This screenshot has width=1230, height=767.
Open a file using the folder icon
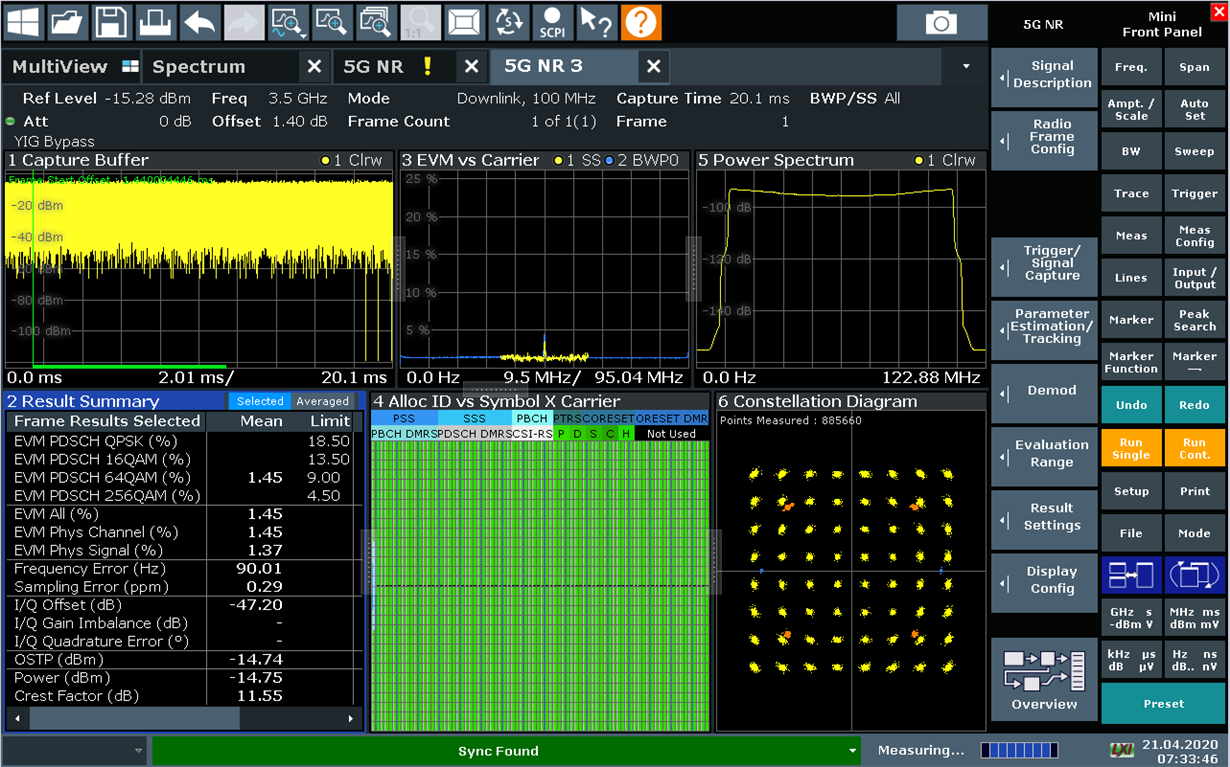pos(67,21)
